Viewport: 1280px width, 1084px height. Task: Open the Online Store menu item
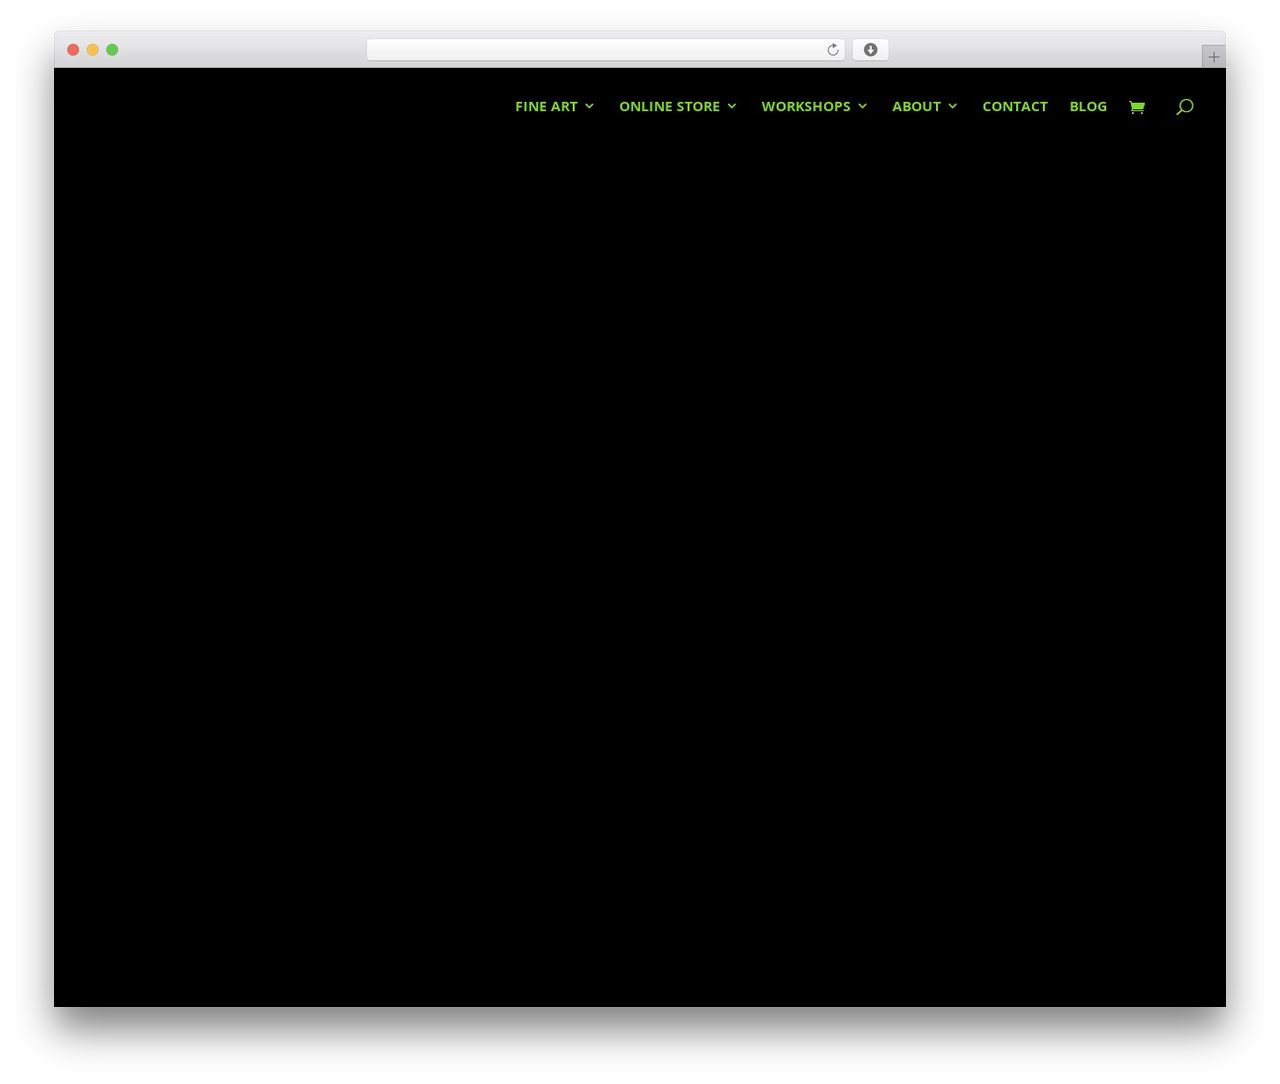click(669, 106)
